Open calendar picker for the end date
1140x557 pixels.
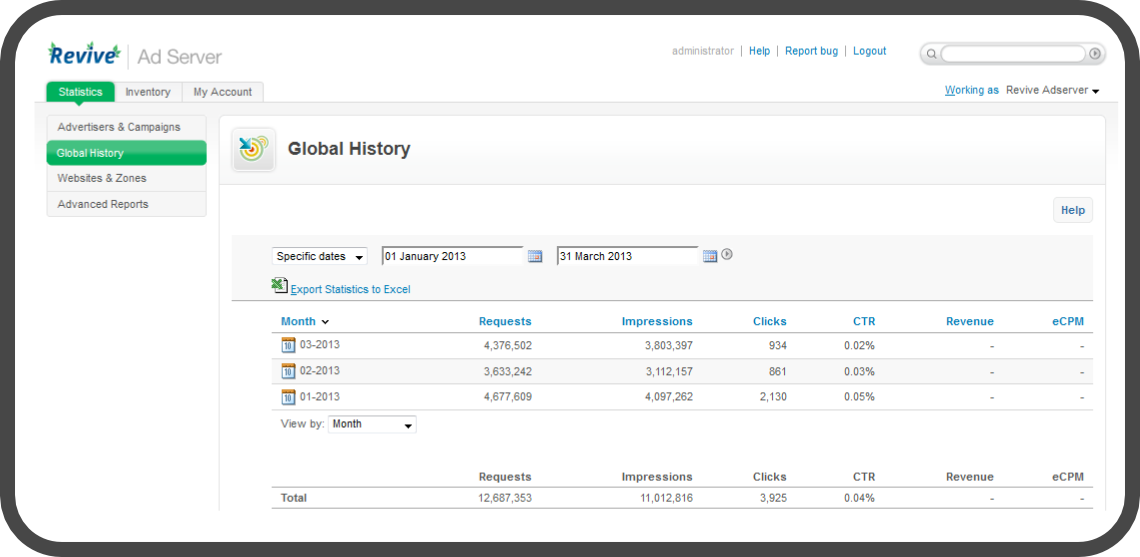click(x=710, y=257)
